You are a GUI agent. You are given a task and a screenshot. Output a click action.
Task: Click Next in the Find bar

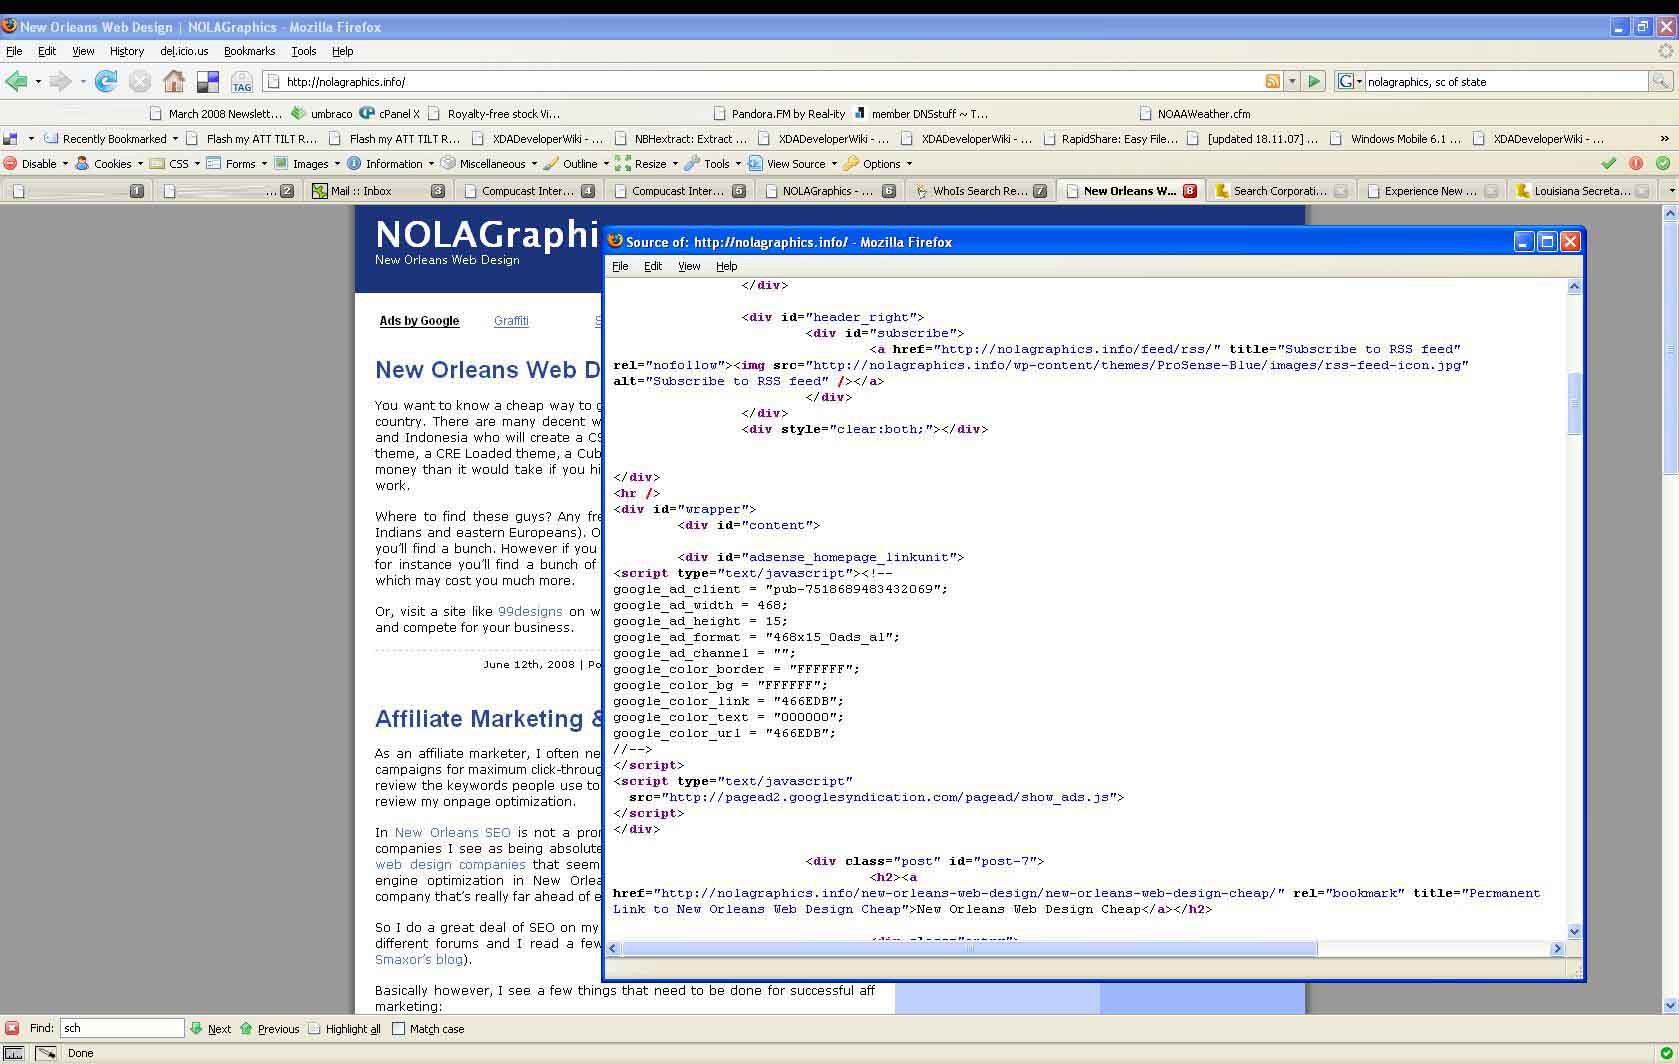pyautogui.click(x=211, y=1028)
